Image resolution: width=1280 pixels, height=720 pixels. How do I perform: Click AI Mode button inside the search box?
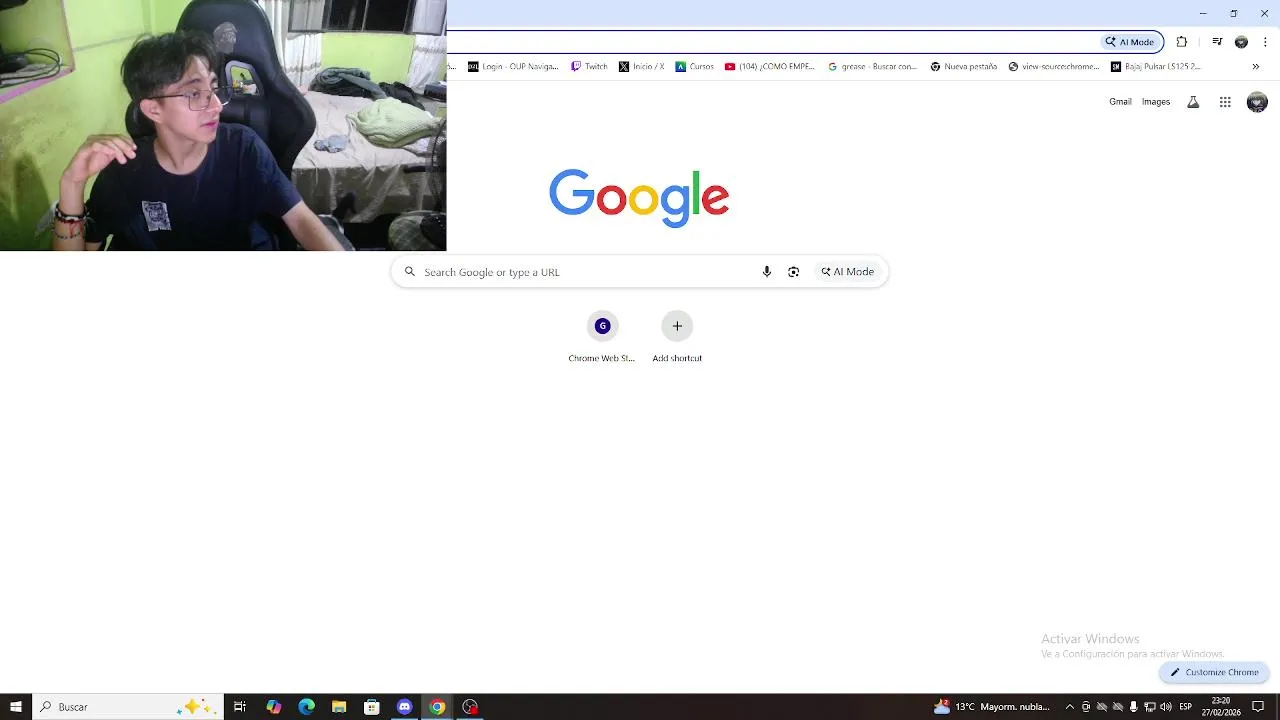(x=847, y=272)
